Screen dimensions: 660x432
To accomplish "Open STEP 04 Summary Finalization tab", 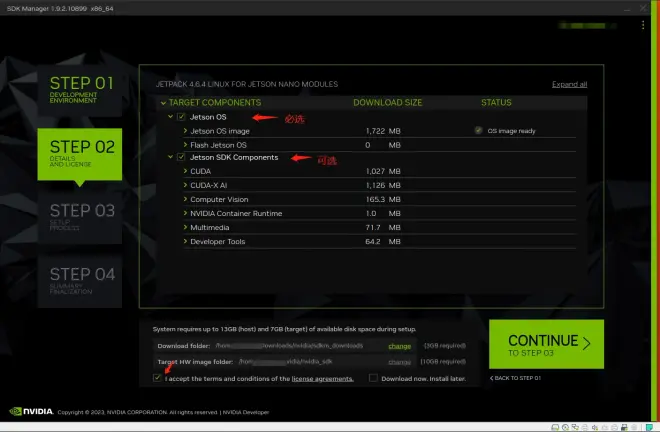I will coord(80,282).
